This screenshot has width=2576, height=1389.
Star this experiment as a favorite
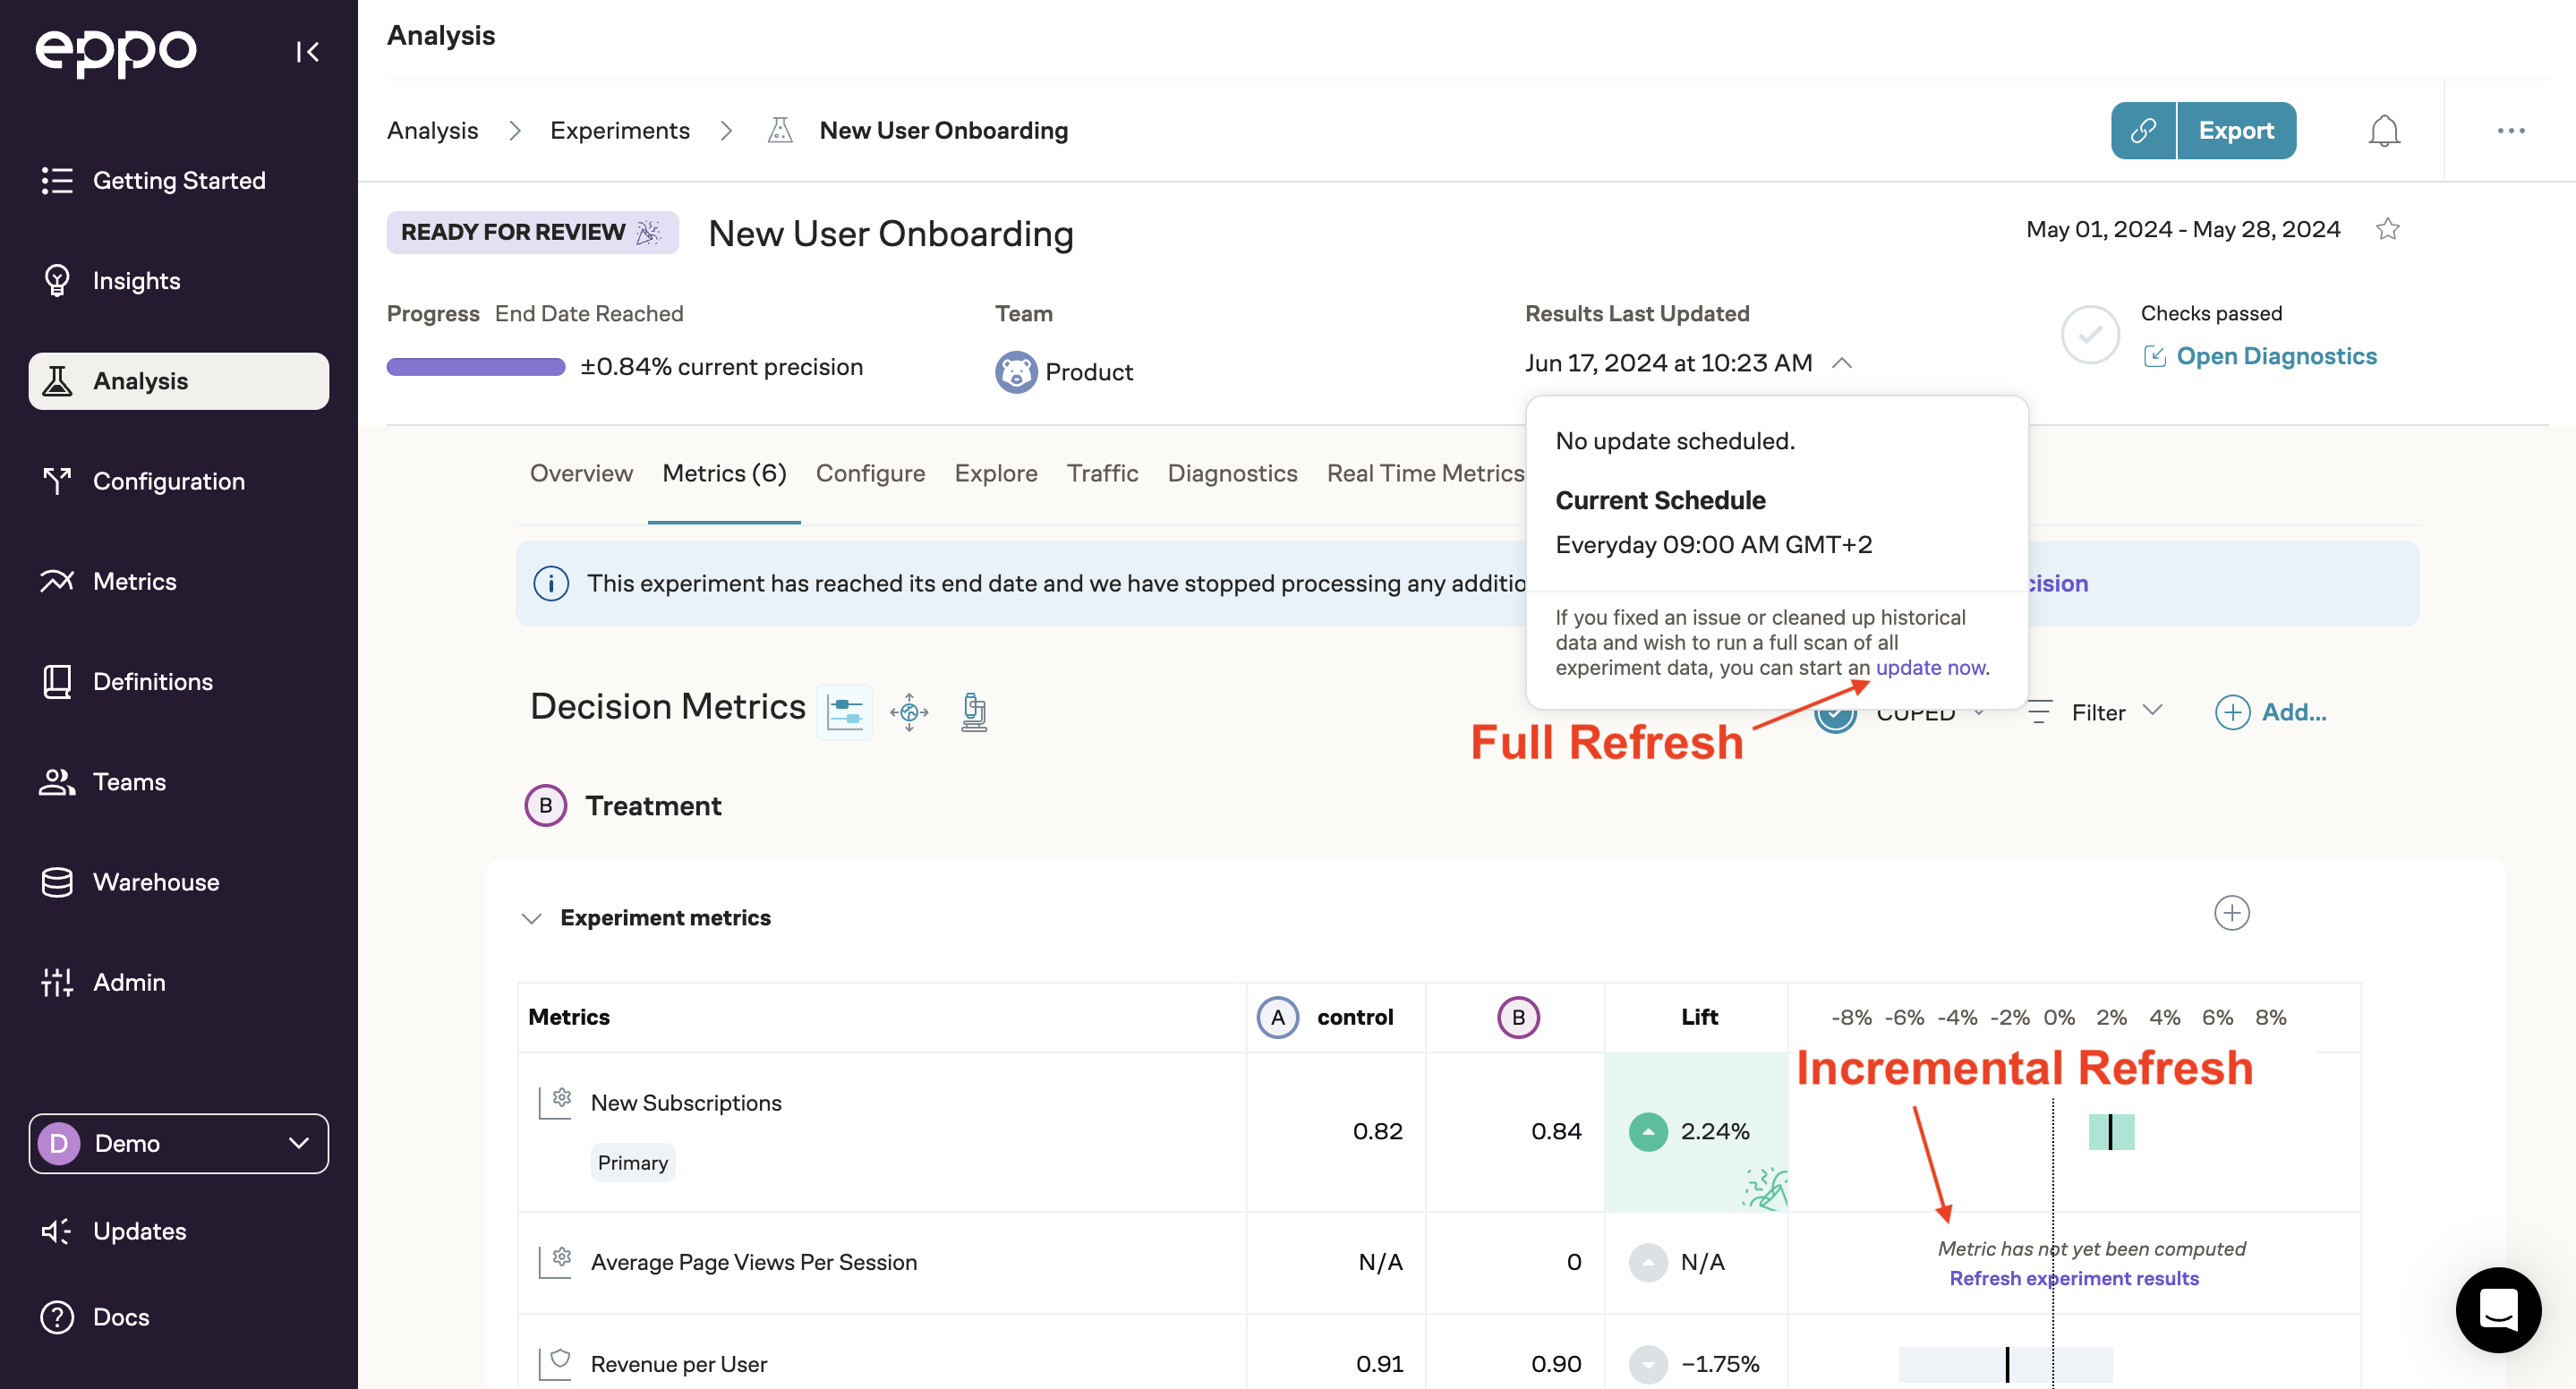tap(2387, 230)
